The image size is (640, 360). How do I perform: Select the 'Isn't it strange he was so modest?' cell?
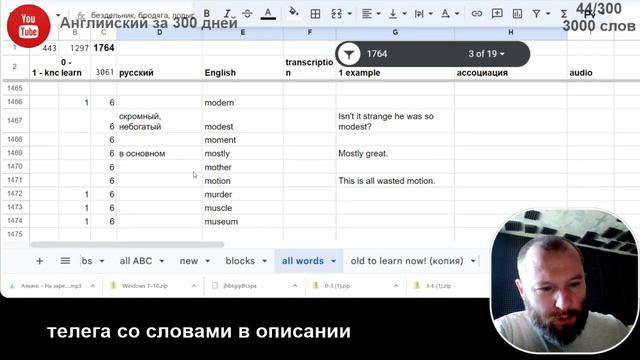(x=395, y=121)
